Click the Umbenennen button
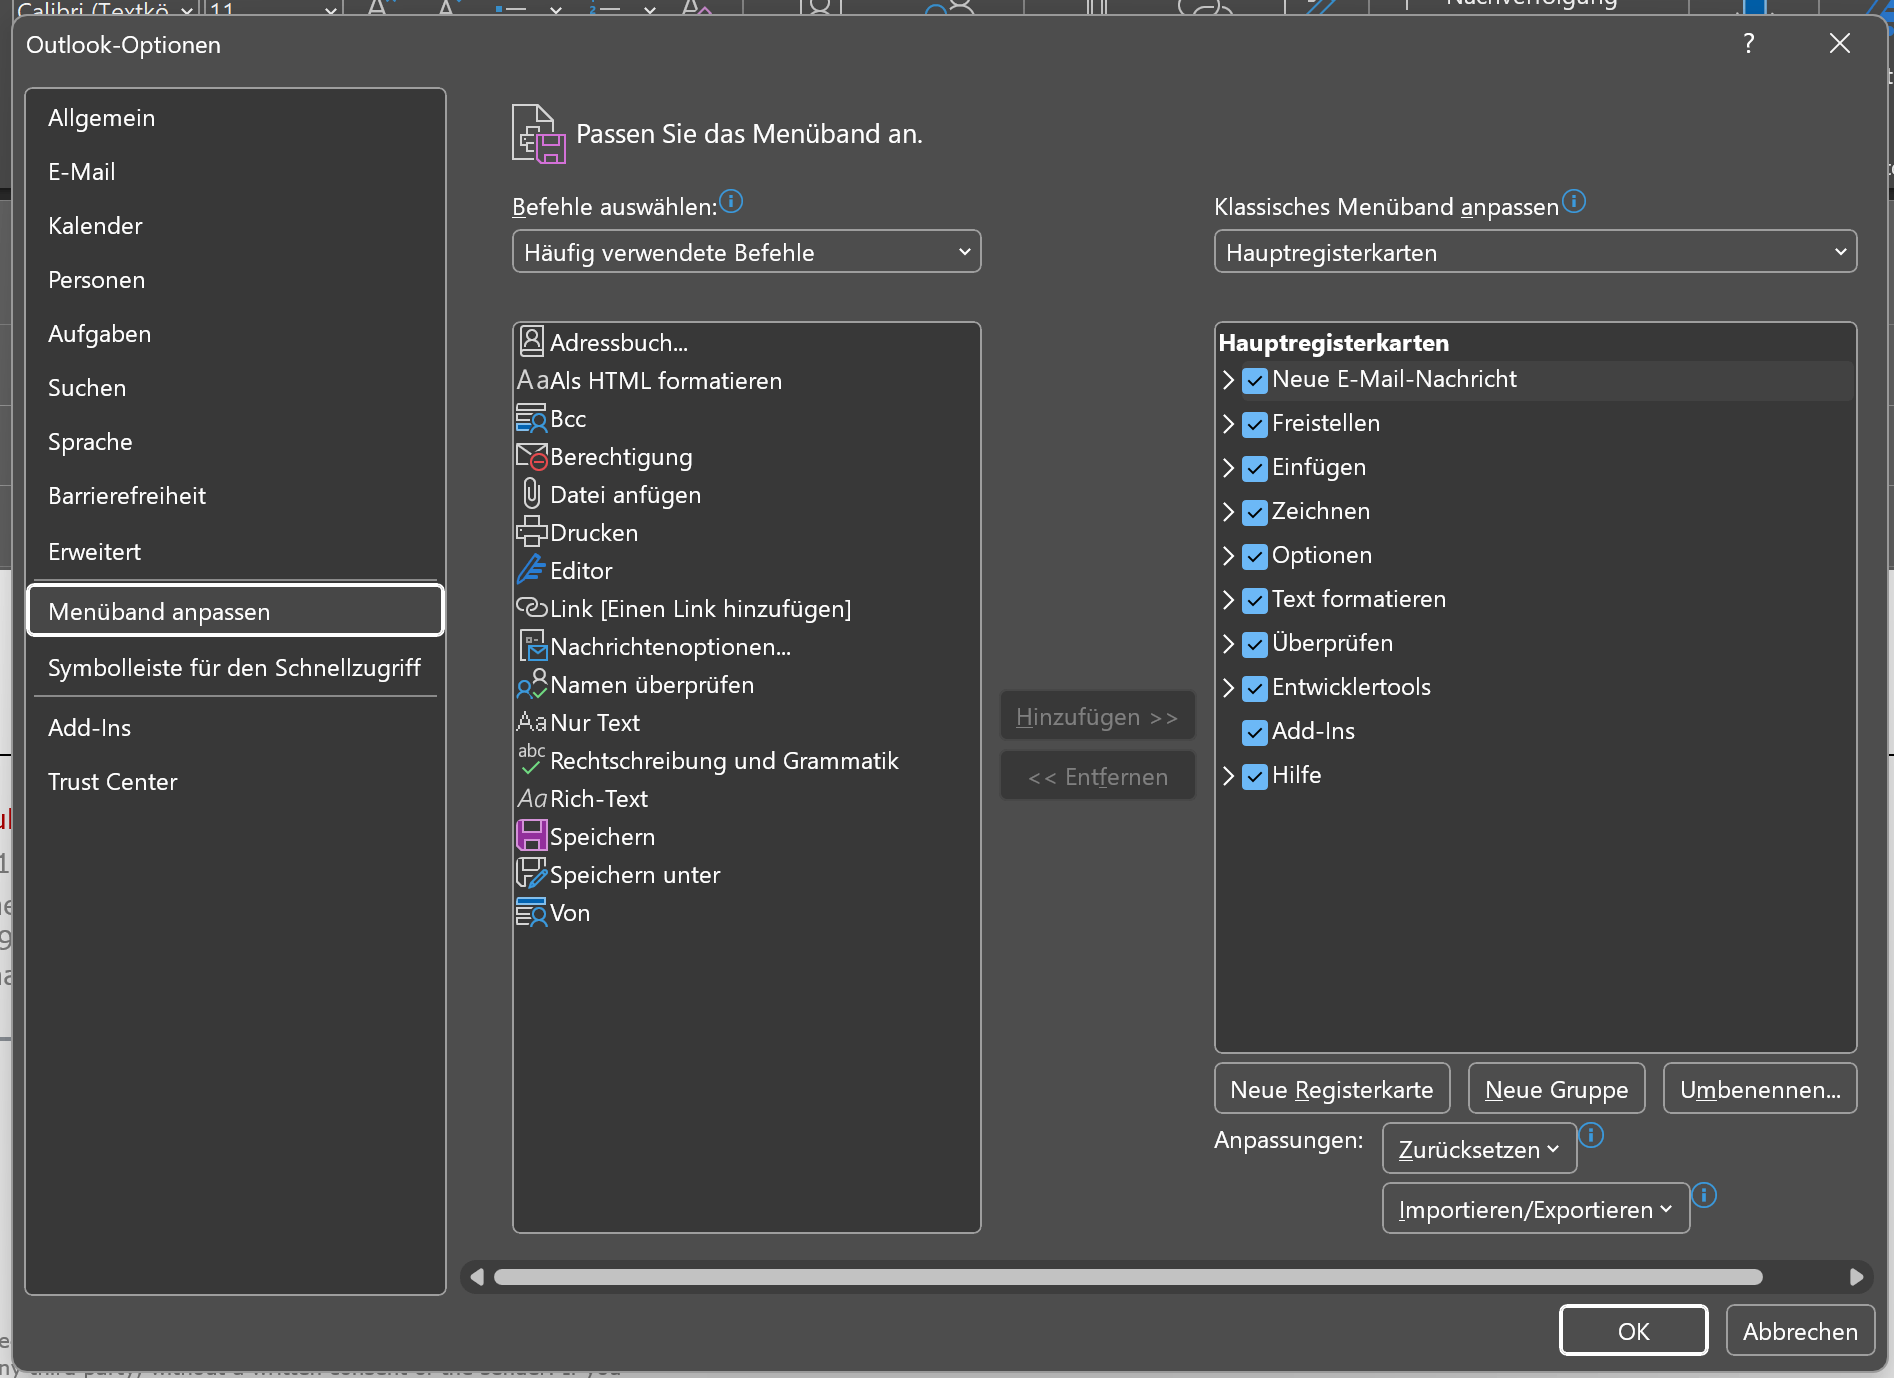1894x1378 pixels. point(1760,1089)
